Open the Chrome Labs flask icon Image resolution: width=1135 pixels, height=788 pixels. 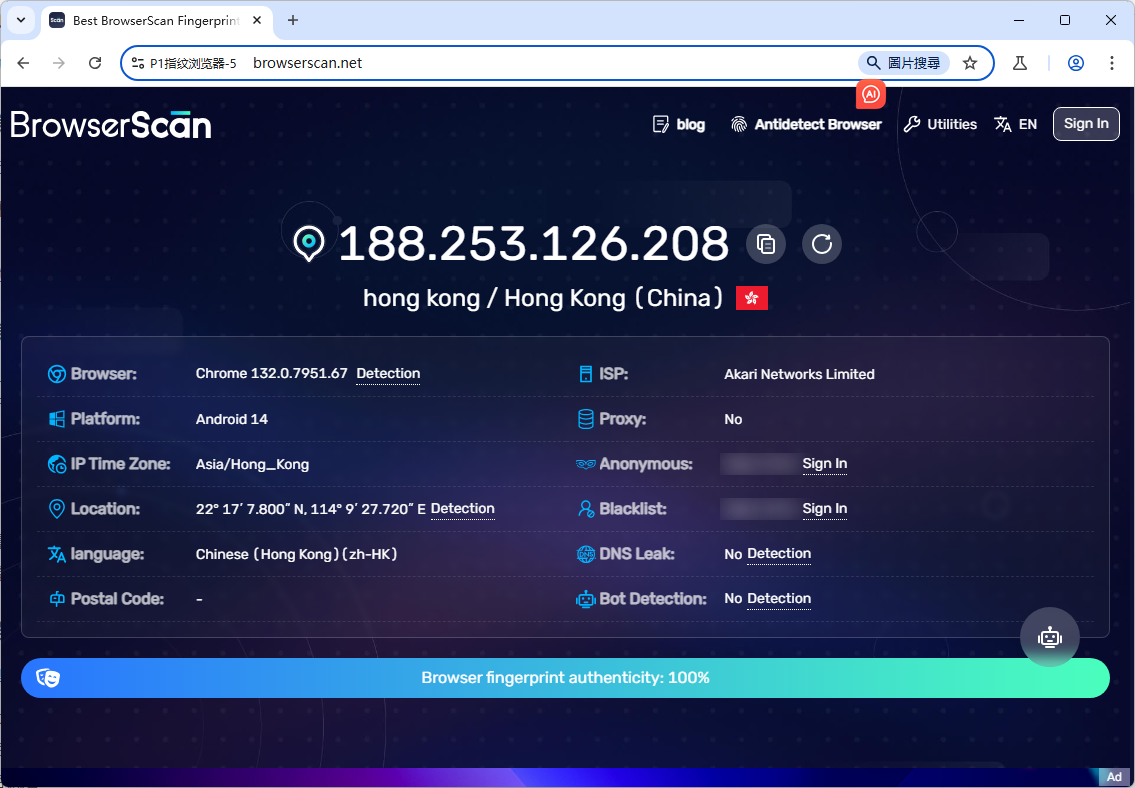point(1020,63)
